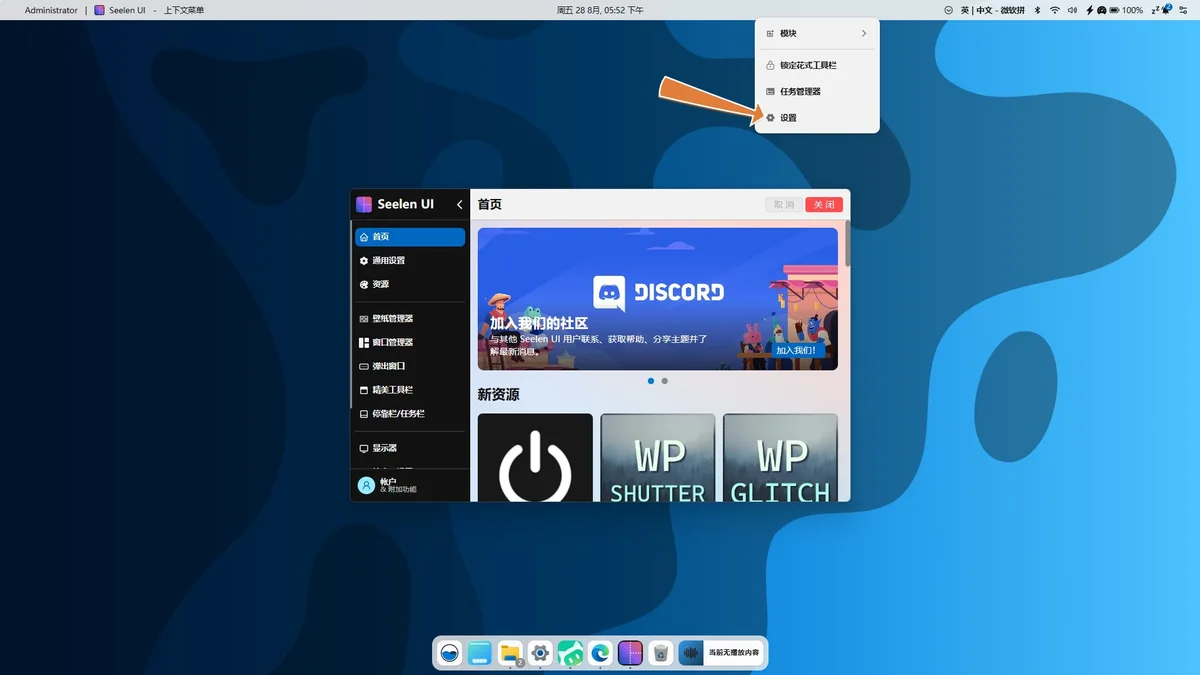This screenshot has height=675, width=1200.
Task: Open the WP GLITCH resource thumbnail
Action: click(780, 458)
